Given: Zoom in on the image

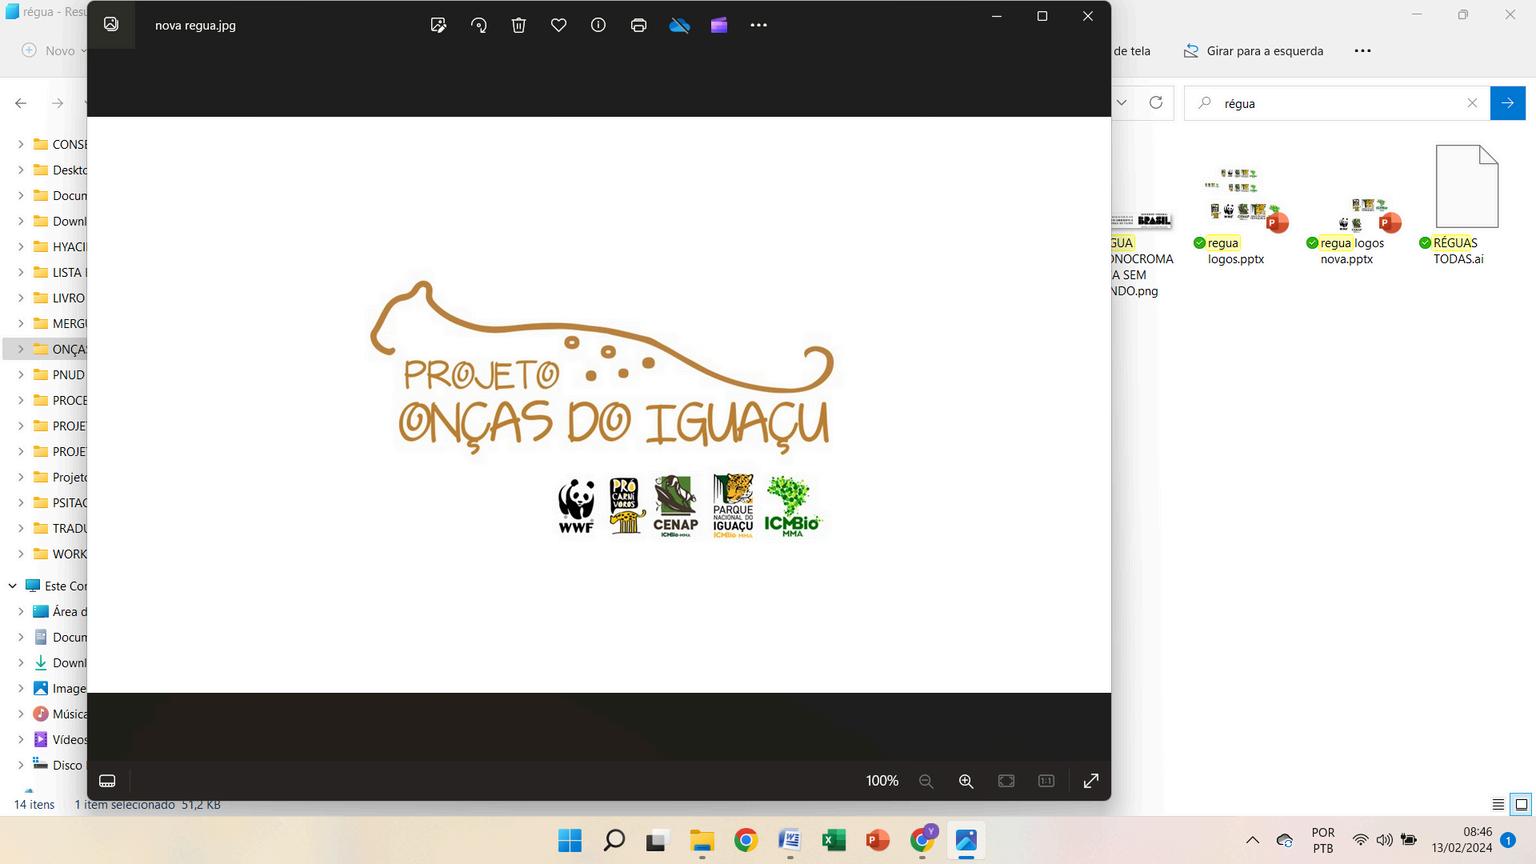Looking at the screenshot, I should click(966, 781).
